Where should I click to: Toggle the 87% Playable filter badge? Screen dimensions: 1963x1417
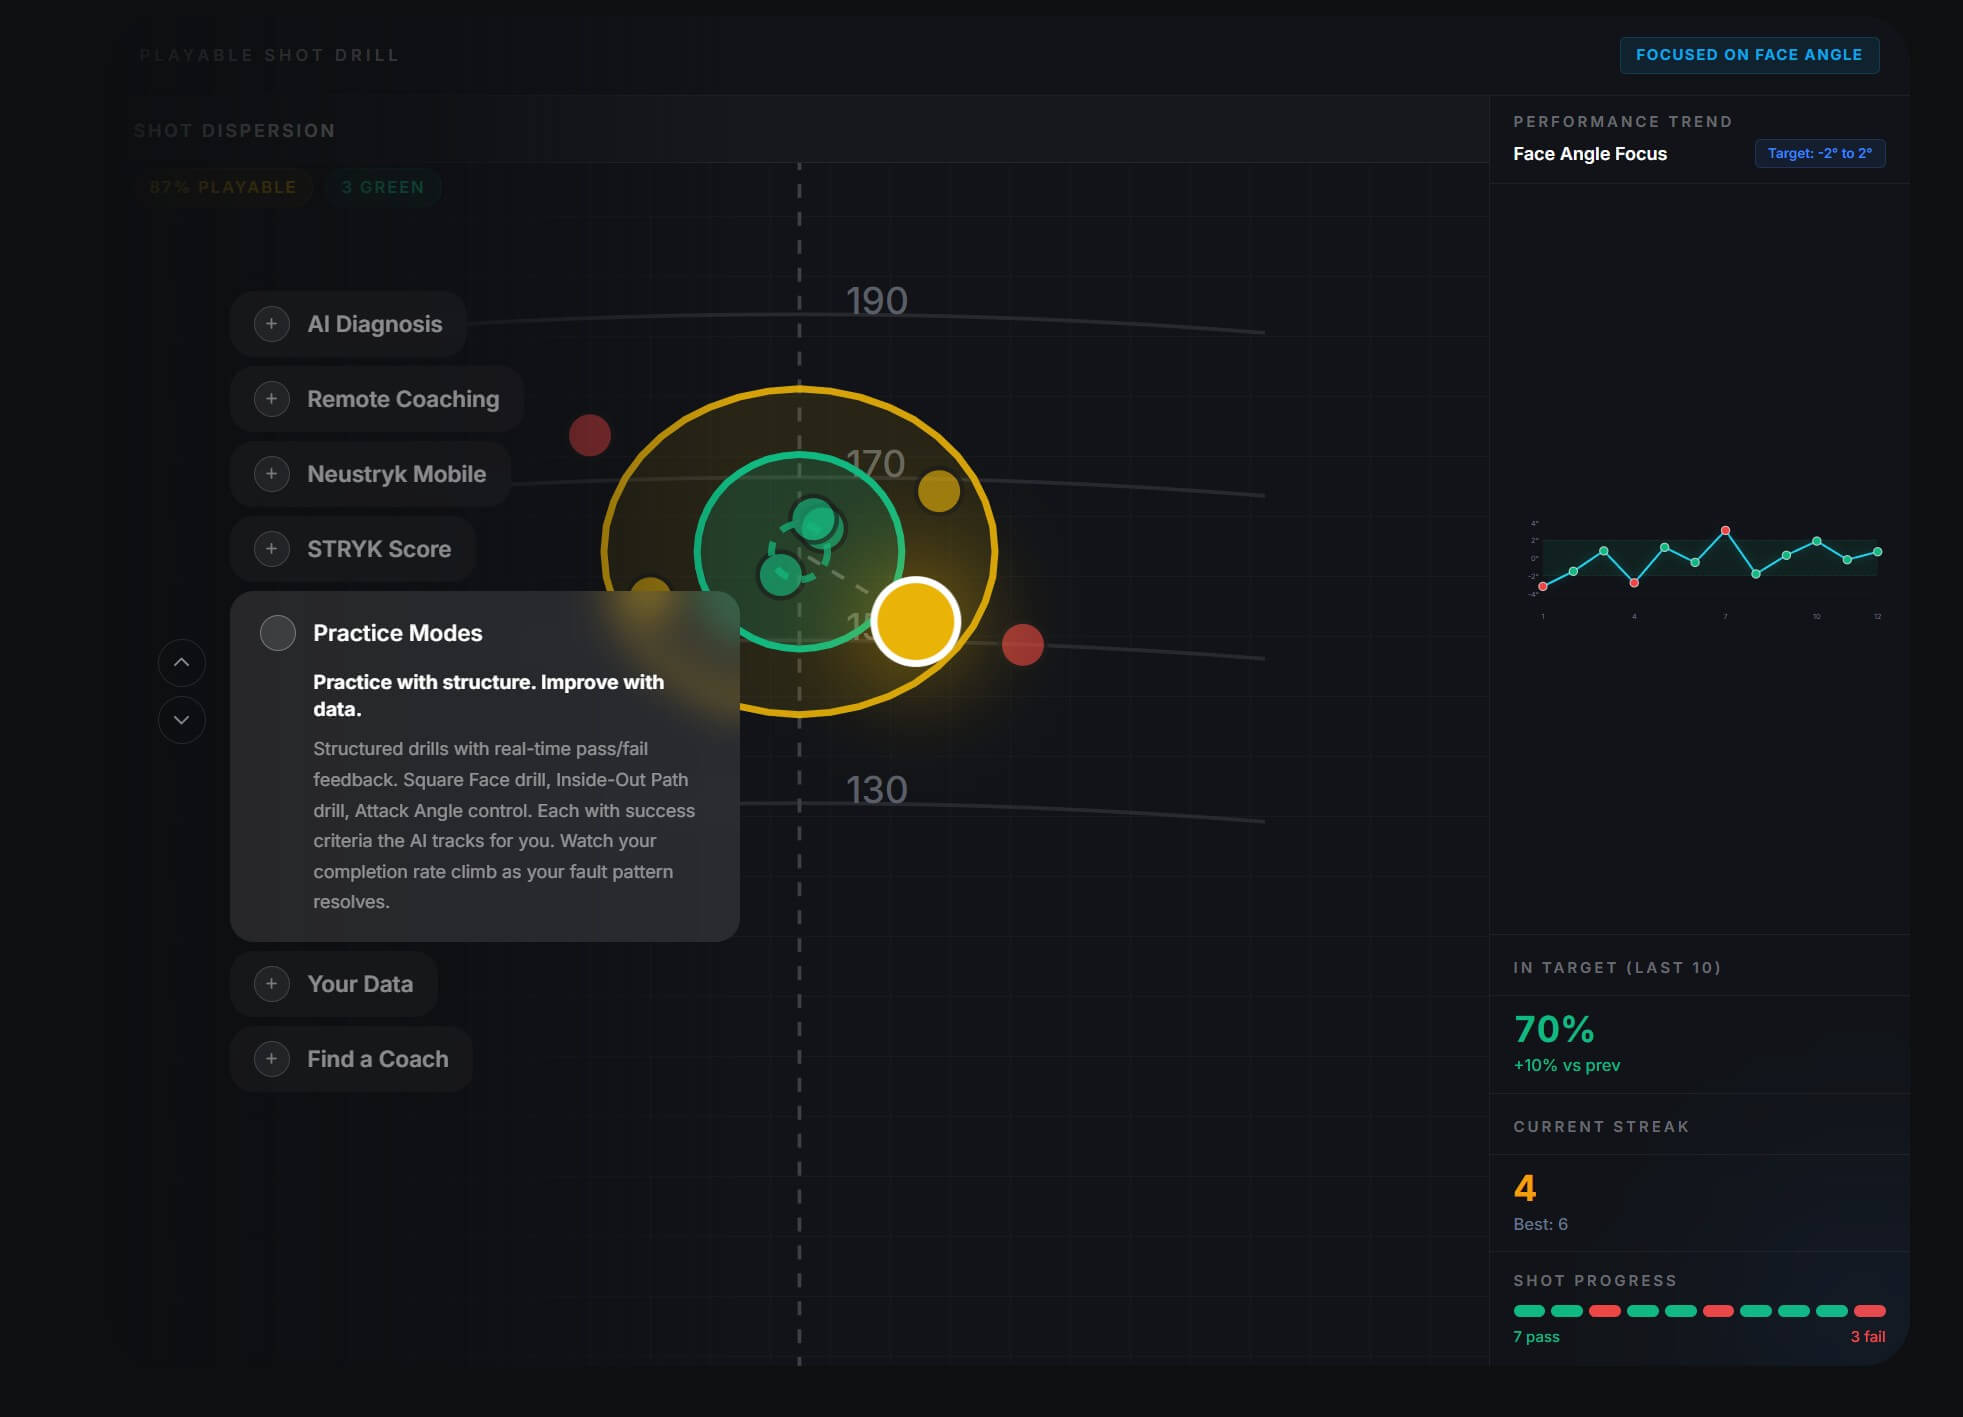(223, 187)
